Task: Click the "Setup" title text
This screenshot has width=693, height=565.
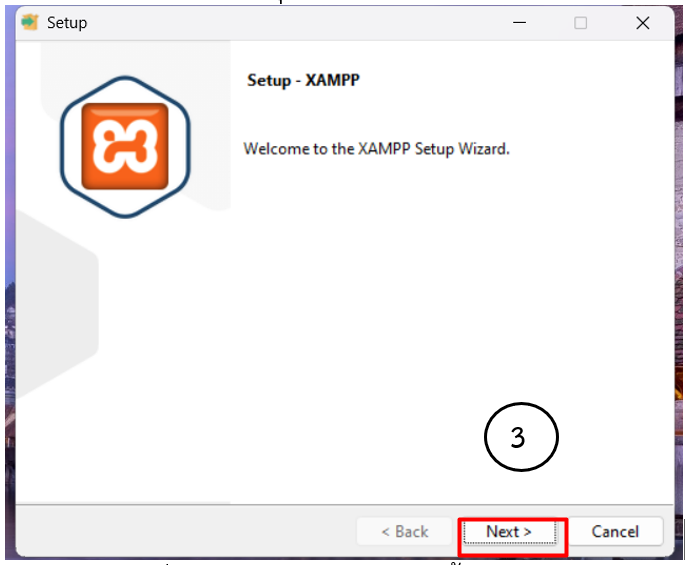Action: click(x=67, y=23)
